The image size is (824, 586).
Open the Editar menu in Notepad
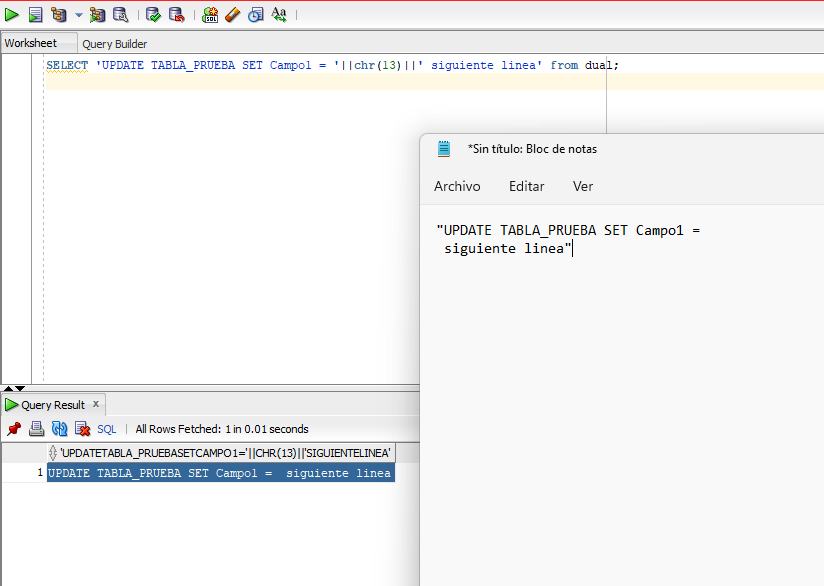click(x=526, y=186)
